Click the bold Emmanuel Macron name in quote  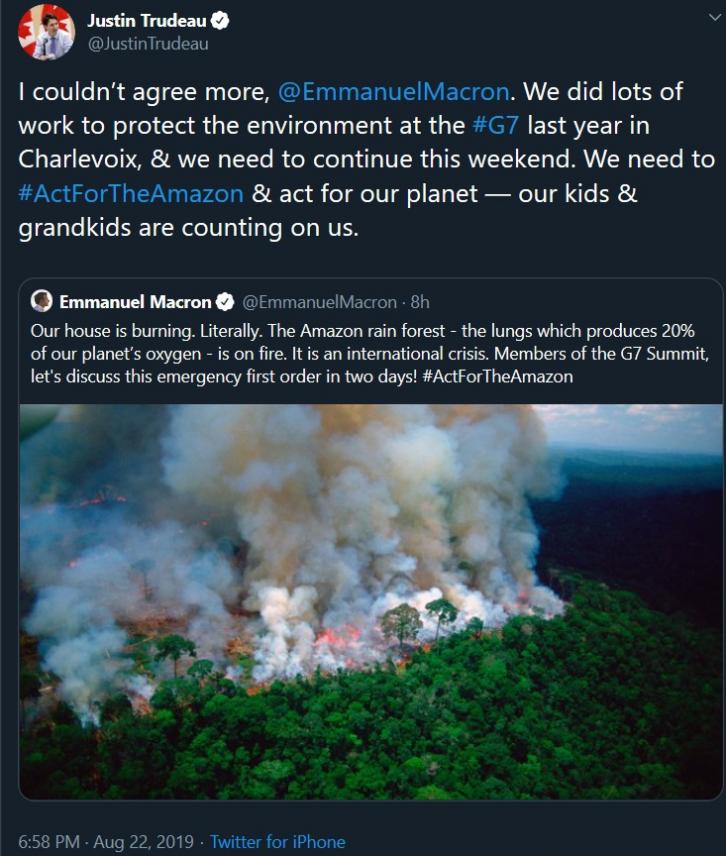pos(135,302)
